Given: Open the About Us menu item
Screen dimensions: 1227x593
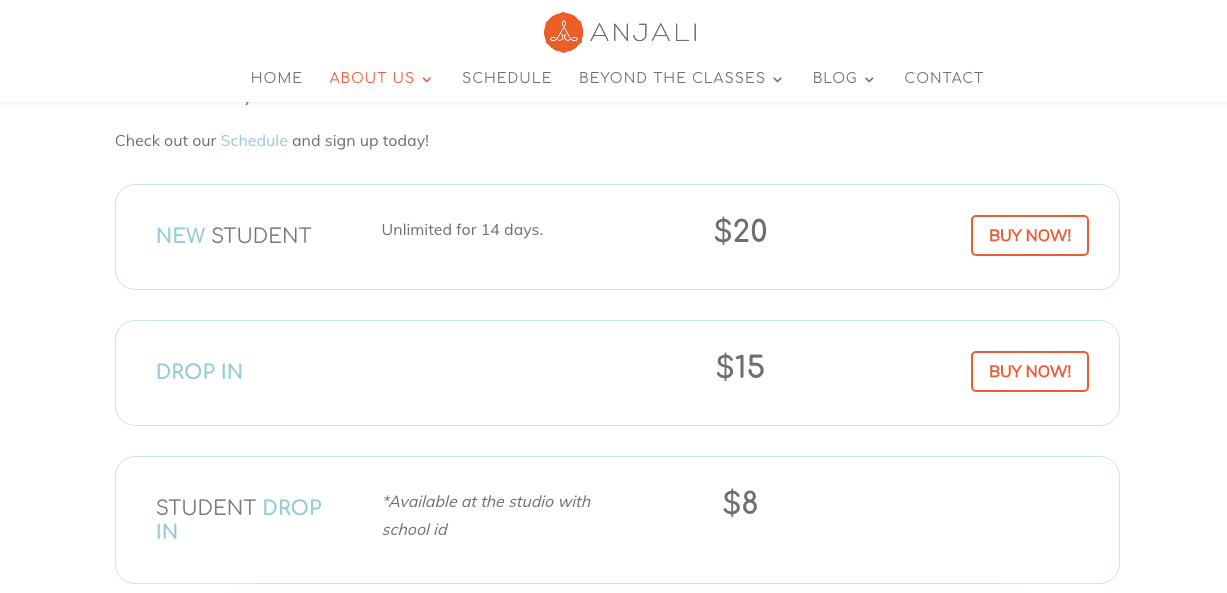Looking at the screenshot, I should [x=372, y=78].
